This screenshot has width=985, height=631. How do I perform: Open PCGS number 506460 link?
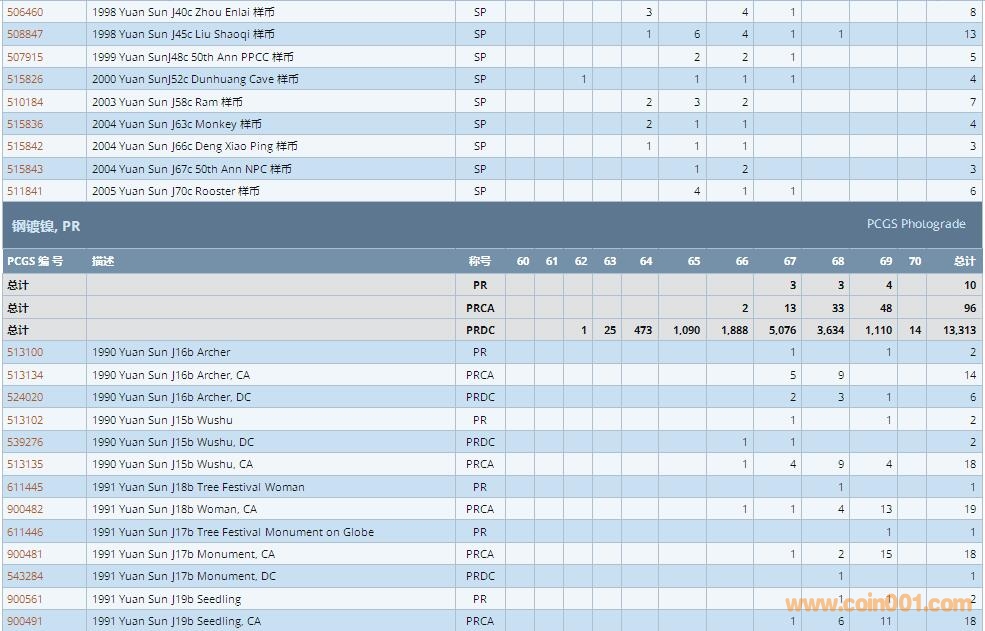pos(25,12)
